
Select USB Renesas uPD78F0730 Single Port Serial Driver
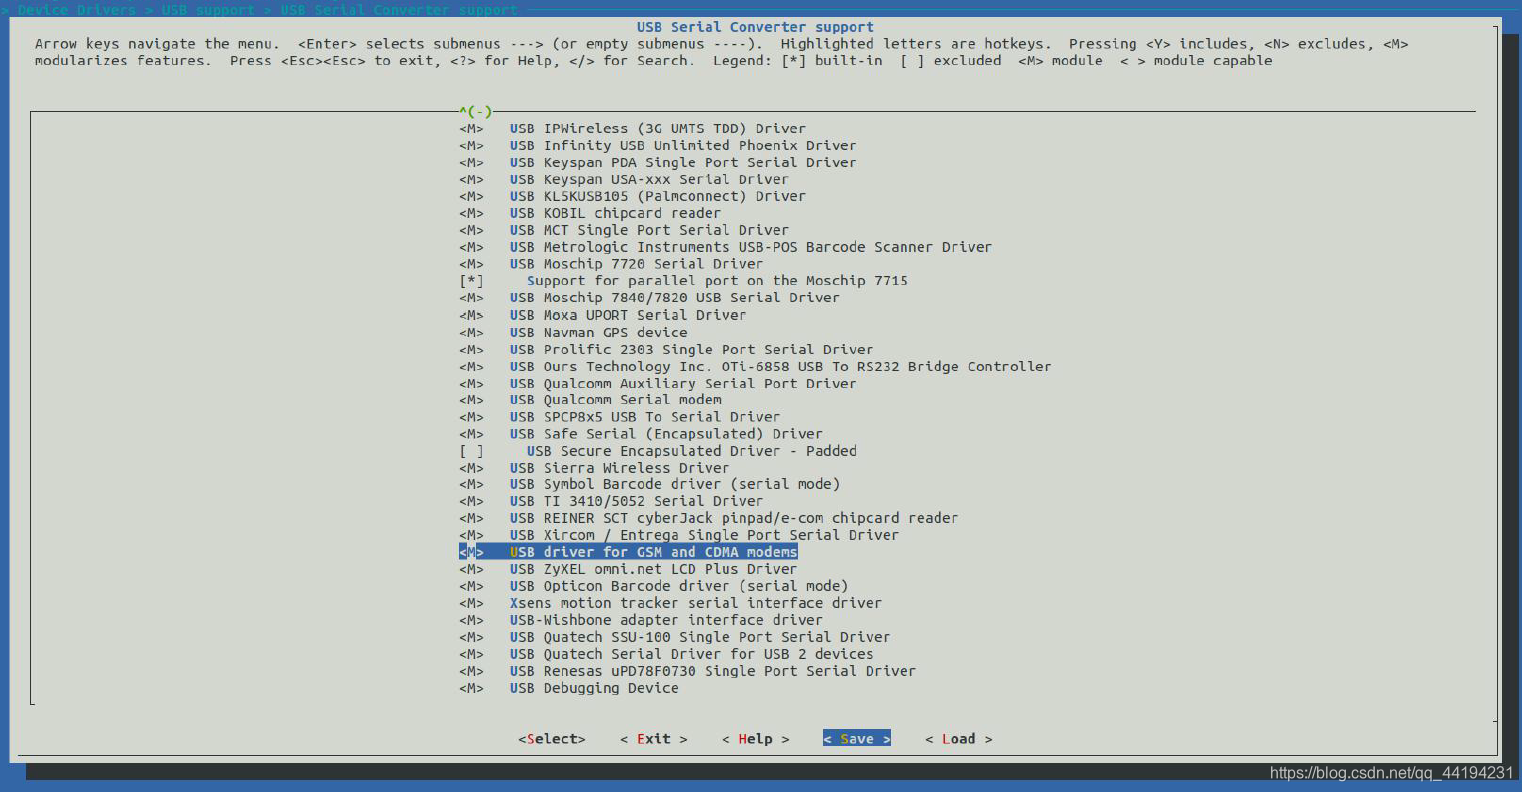[713, 671]
